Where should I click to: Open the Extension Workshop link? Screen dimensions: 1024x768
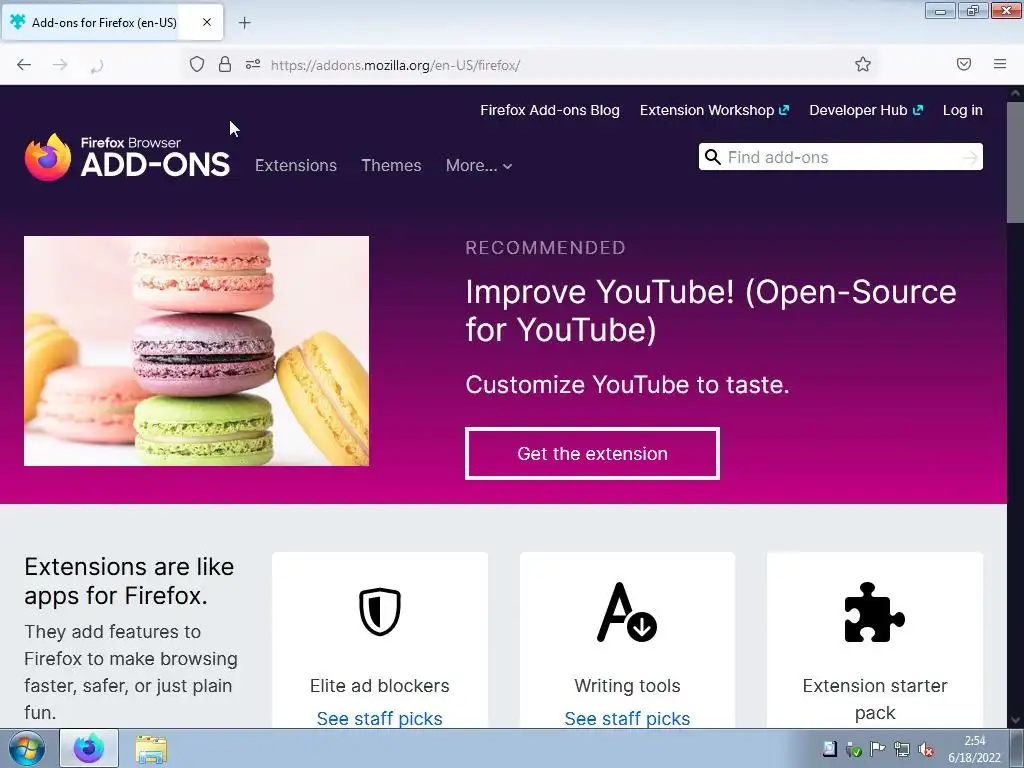coord(714,110)
